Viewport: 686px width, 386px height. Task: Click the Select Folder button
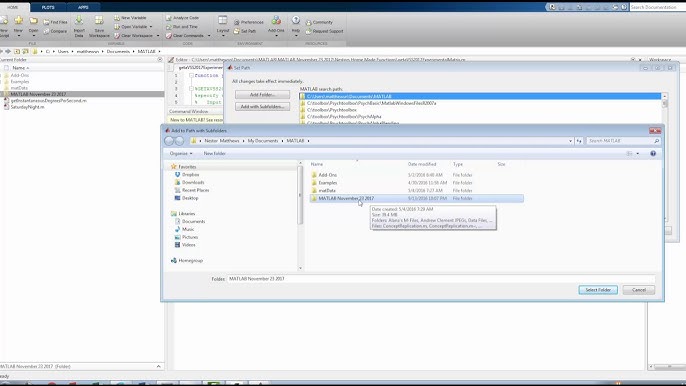coord(598,290)
